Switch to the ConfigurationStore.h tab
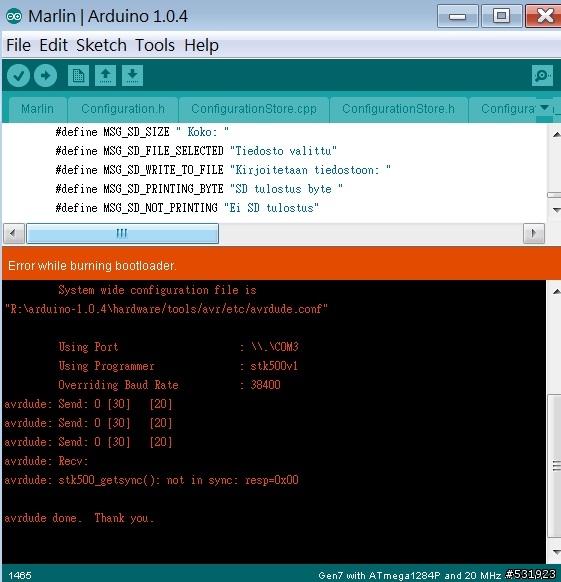Screen dimensions: 561x582 (398, 109)
